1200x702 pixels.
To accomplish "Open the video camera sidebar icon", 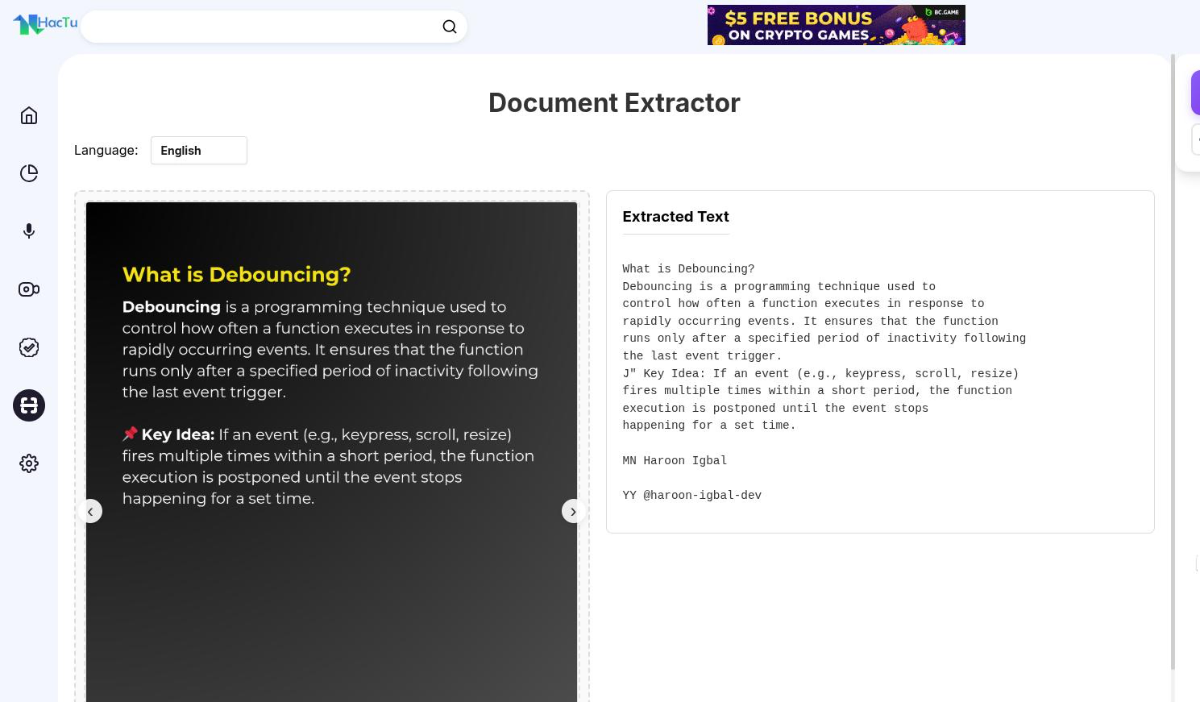I will tap(29, 289).
